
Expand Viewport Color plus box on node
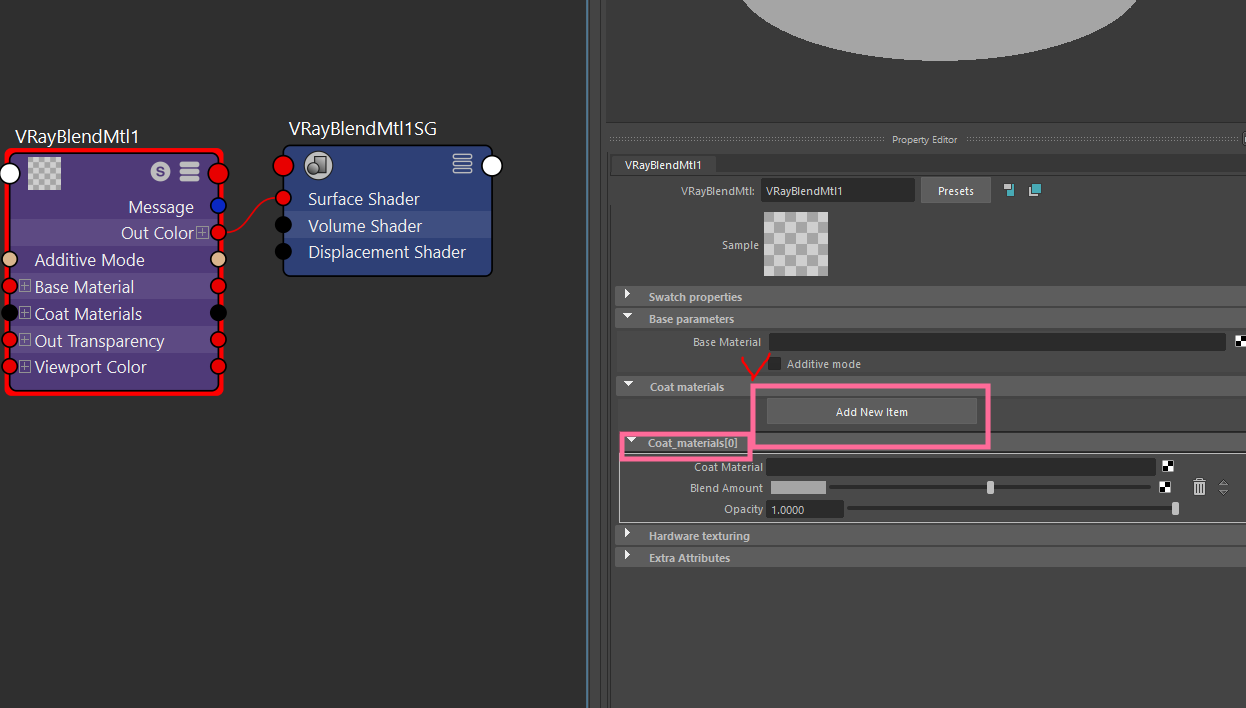click(x=25, y=366)
